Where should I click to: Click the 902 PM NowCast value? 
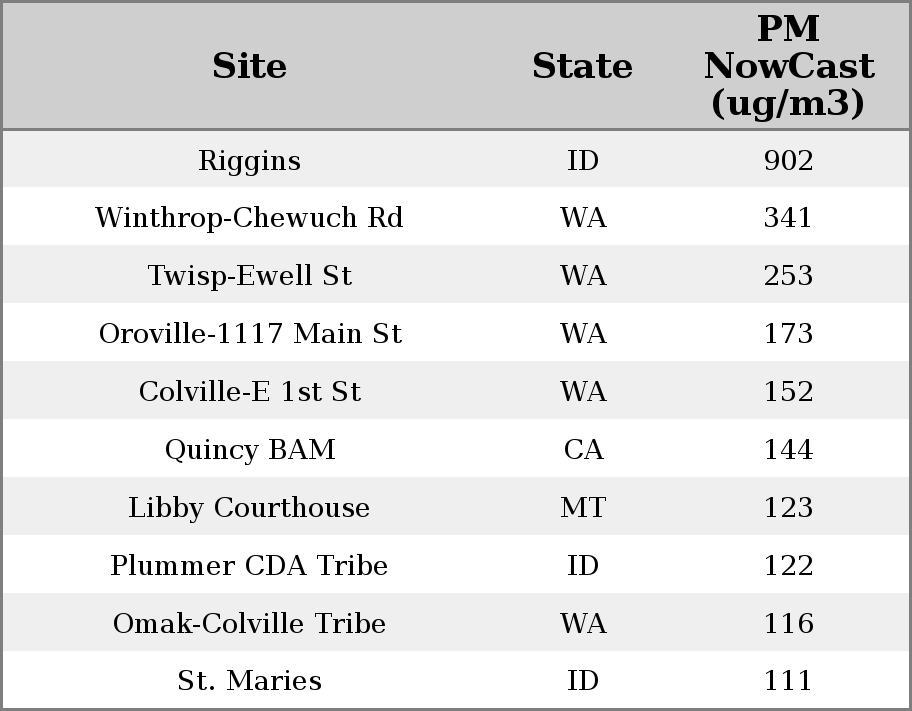tap(788, 161)
